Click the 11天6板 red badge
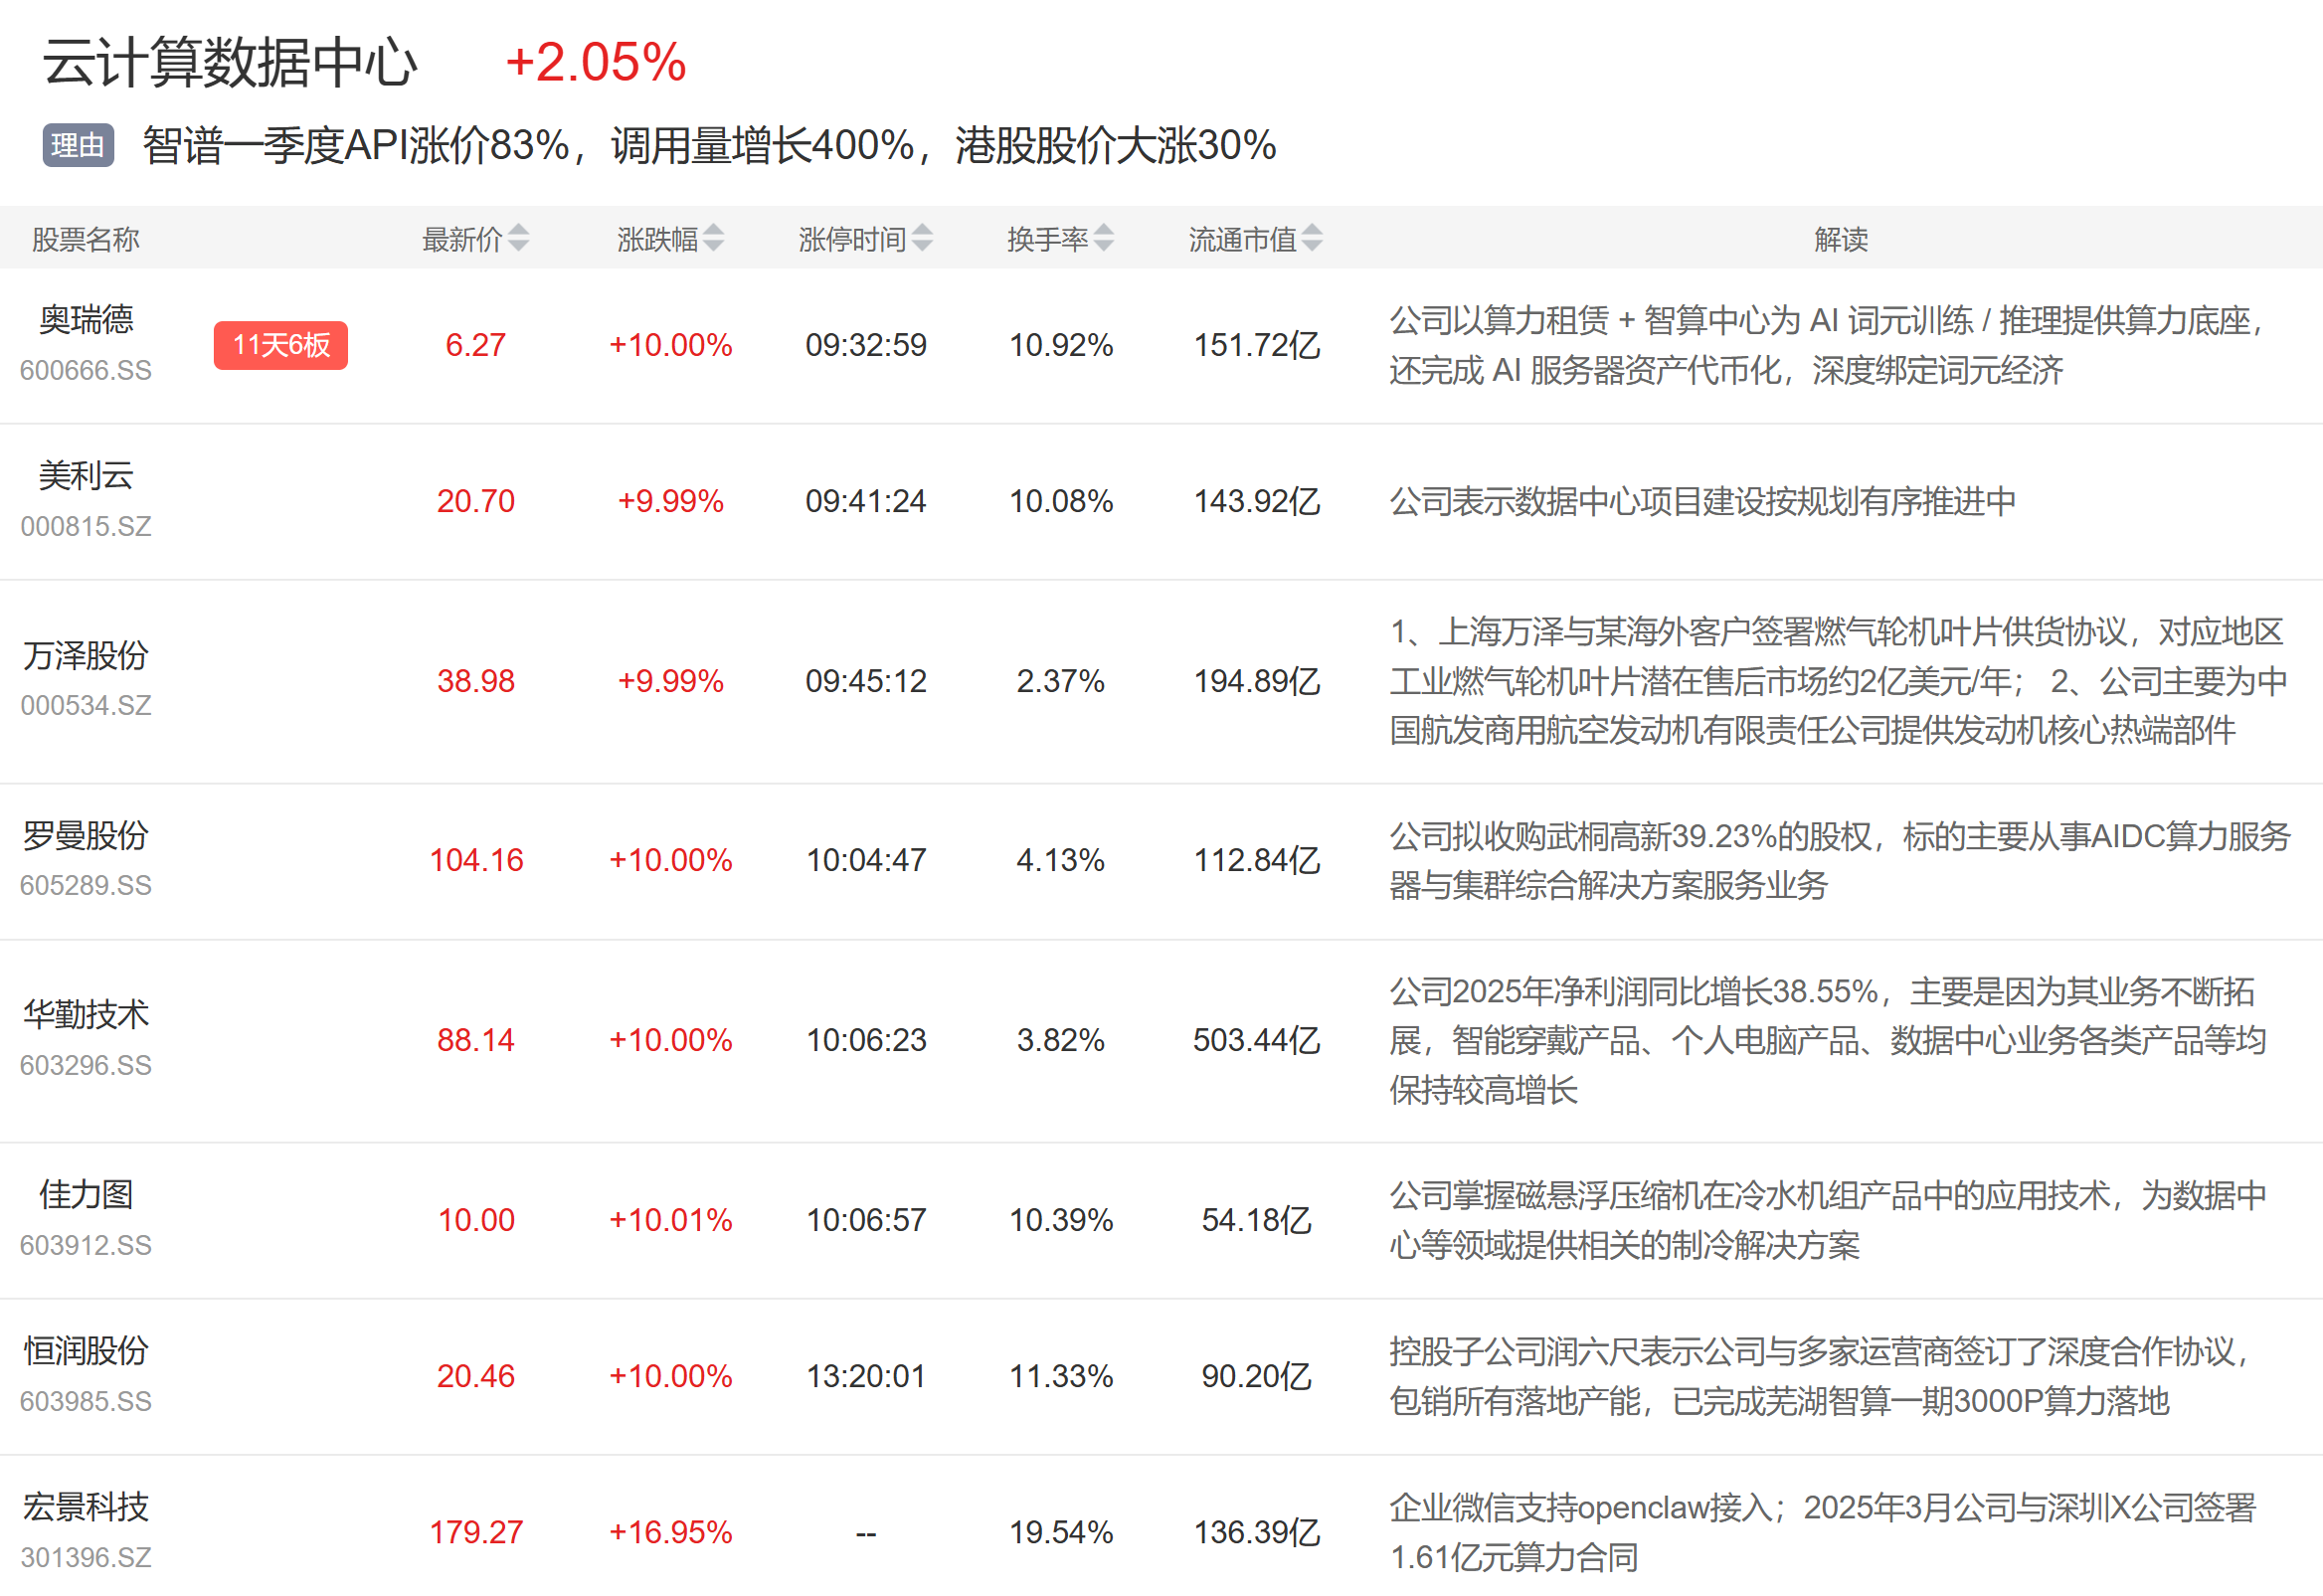 (x=280, y=345)
